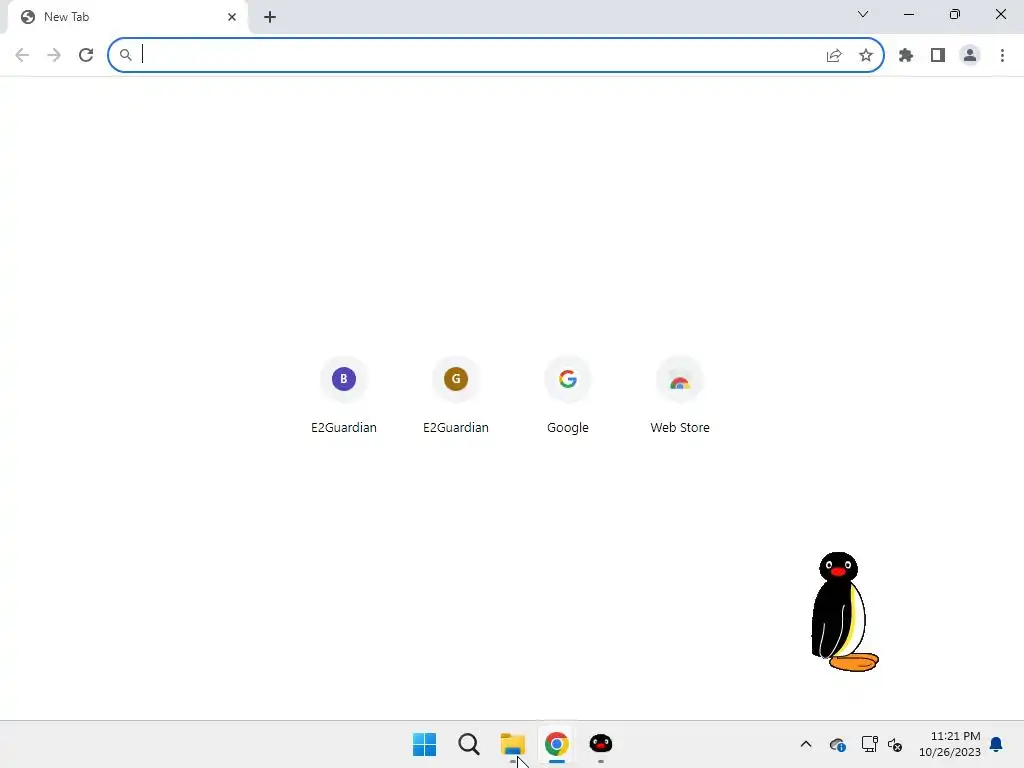Open the Google shortcut tile
Viewport: 1024px width, 768px height.
pos(568,395)
